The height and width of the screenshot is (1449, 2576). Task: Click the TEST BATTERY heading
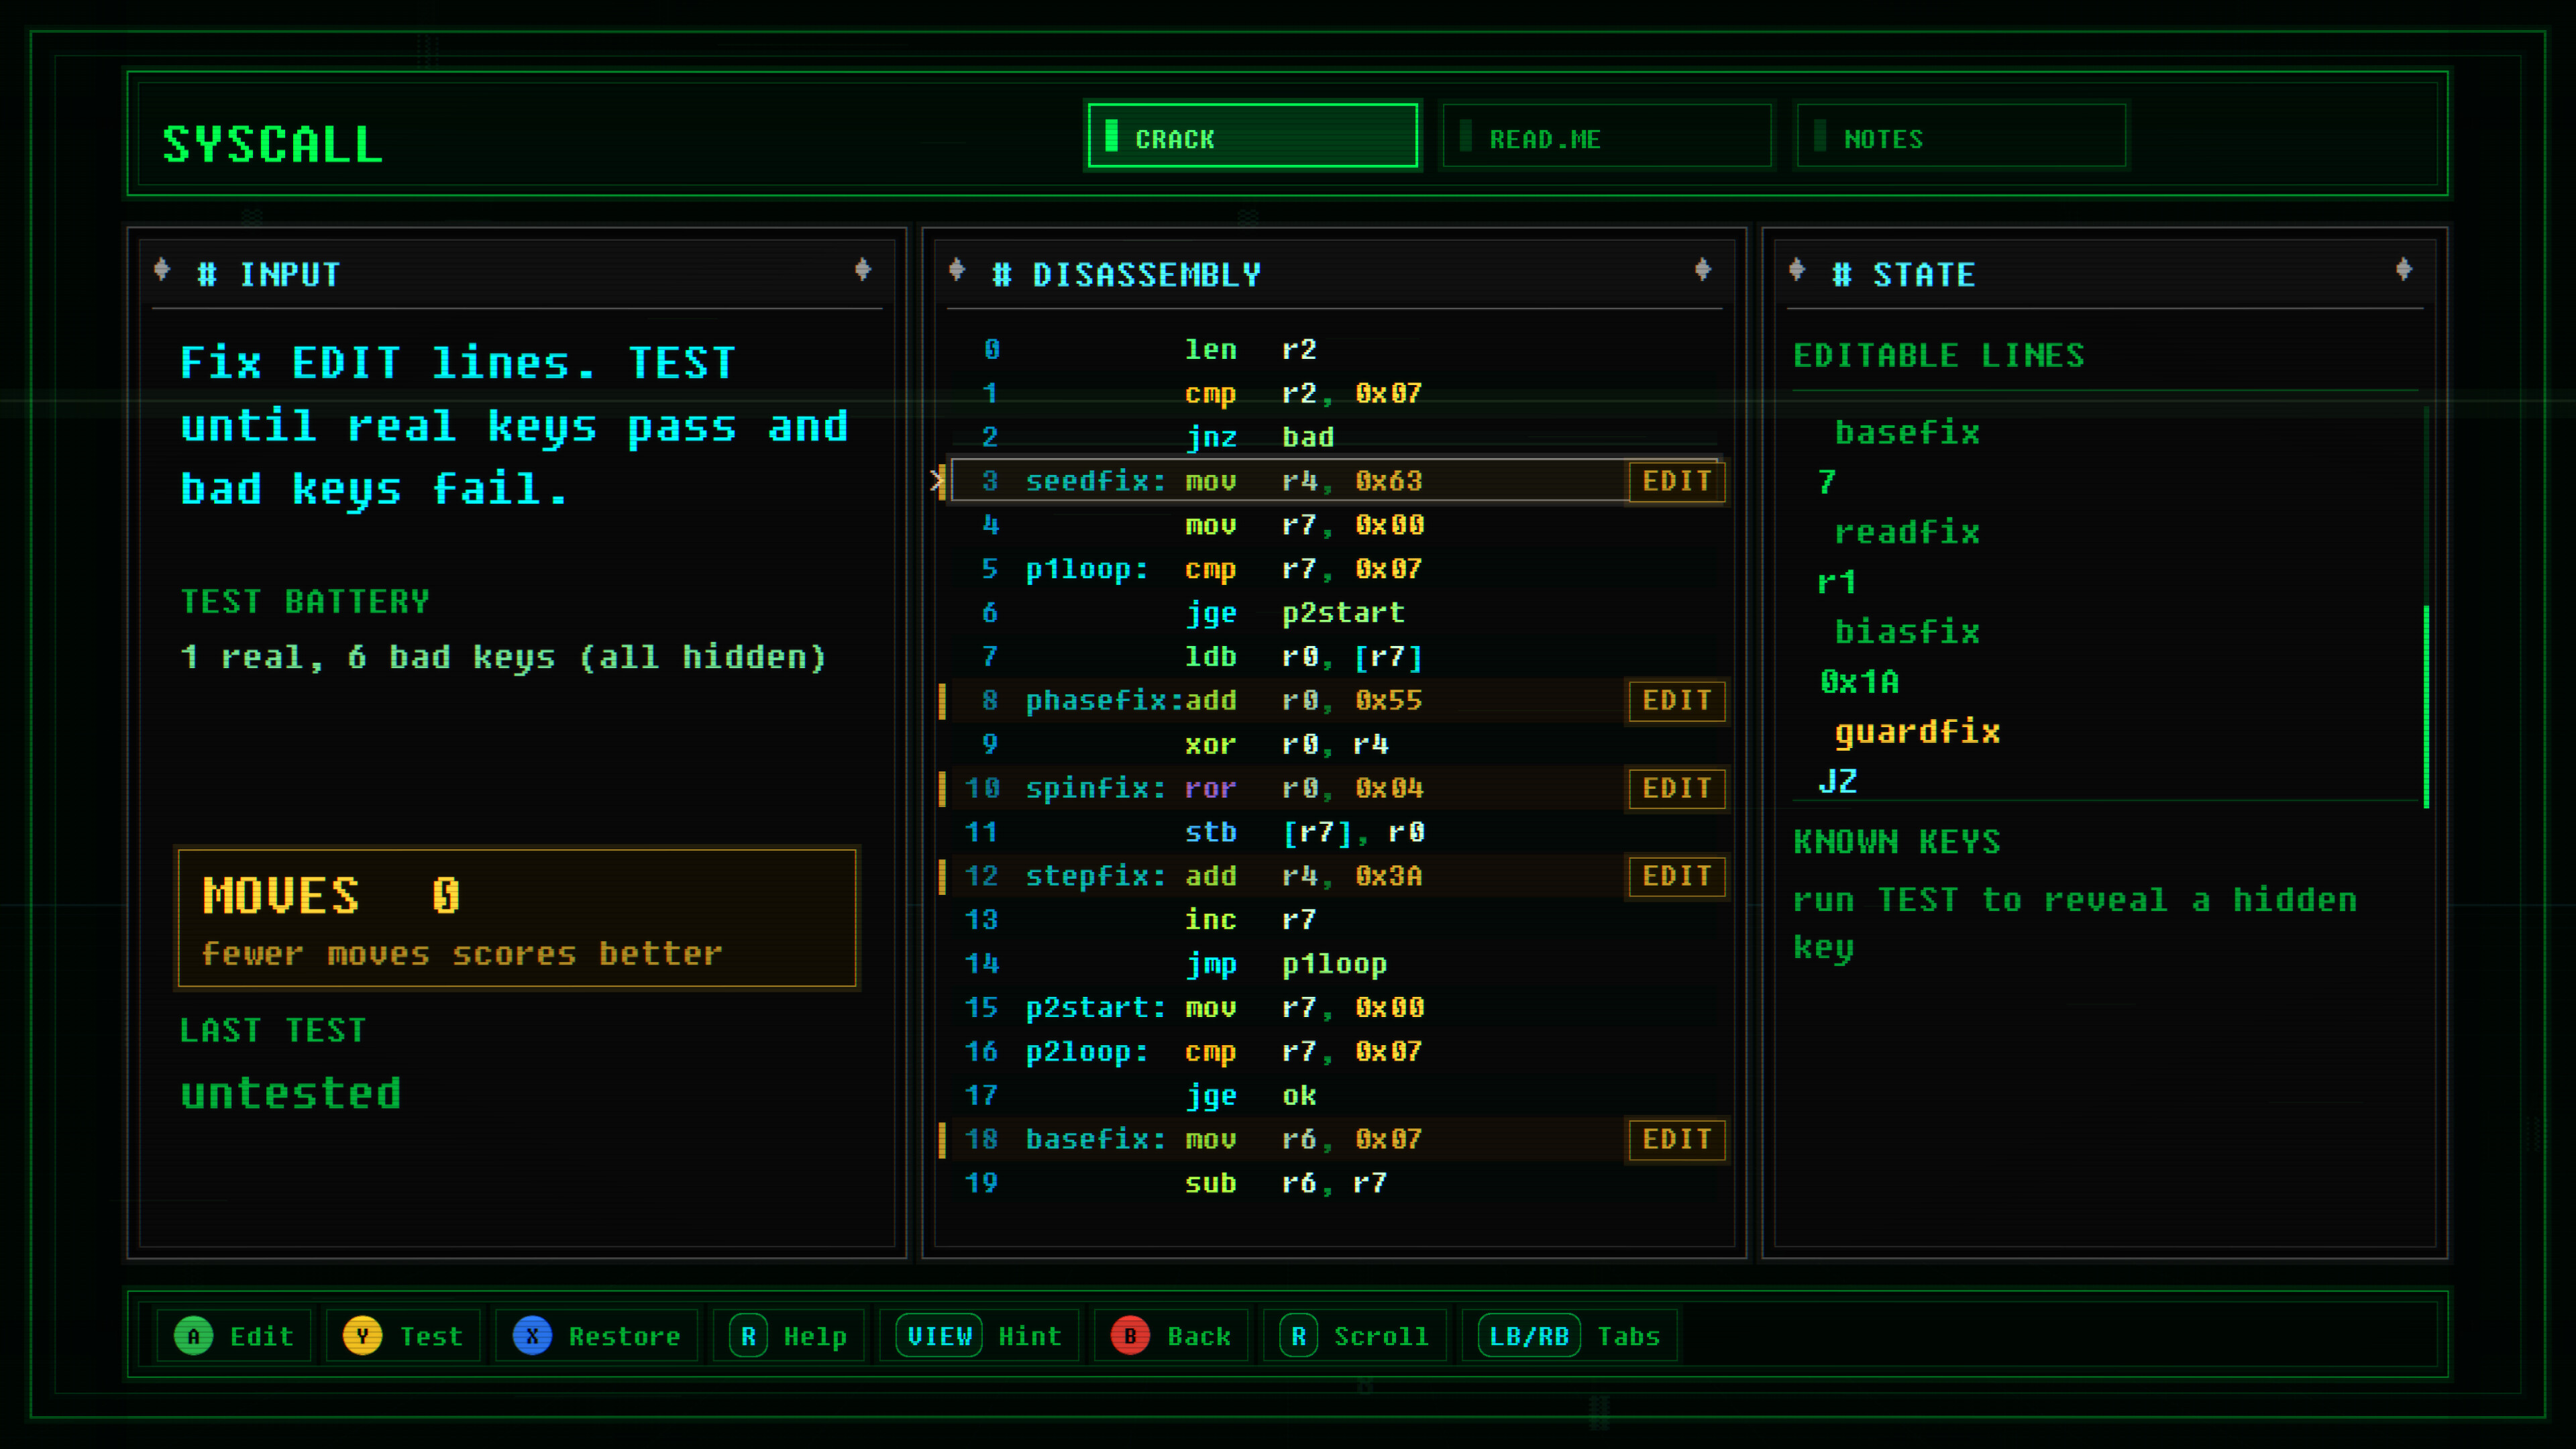tap(305, 601)
